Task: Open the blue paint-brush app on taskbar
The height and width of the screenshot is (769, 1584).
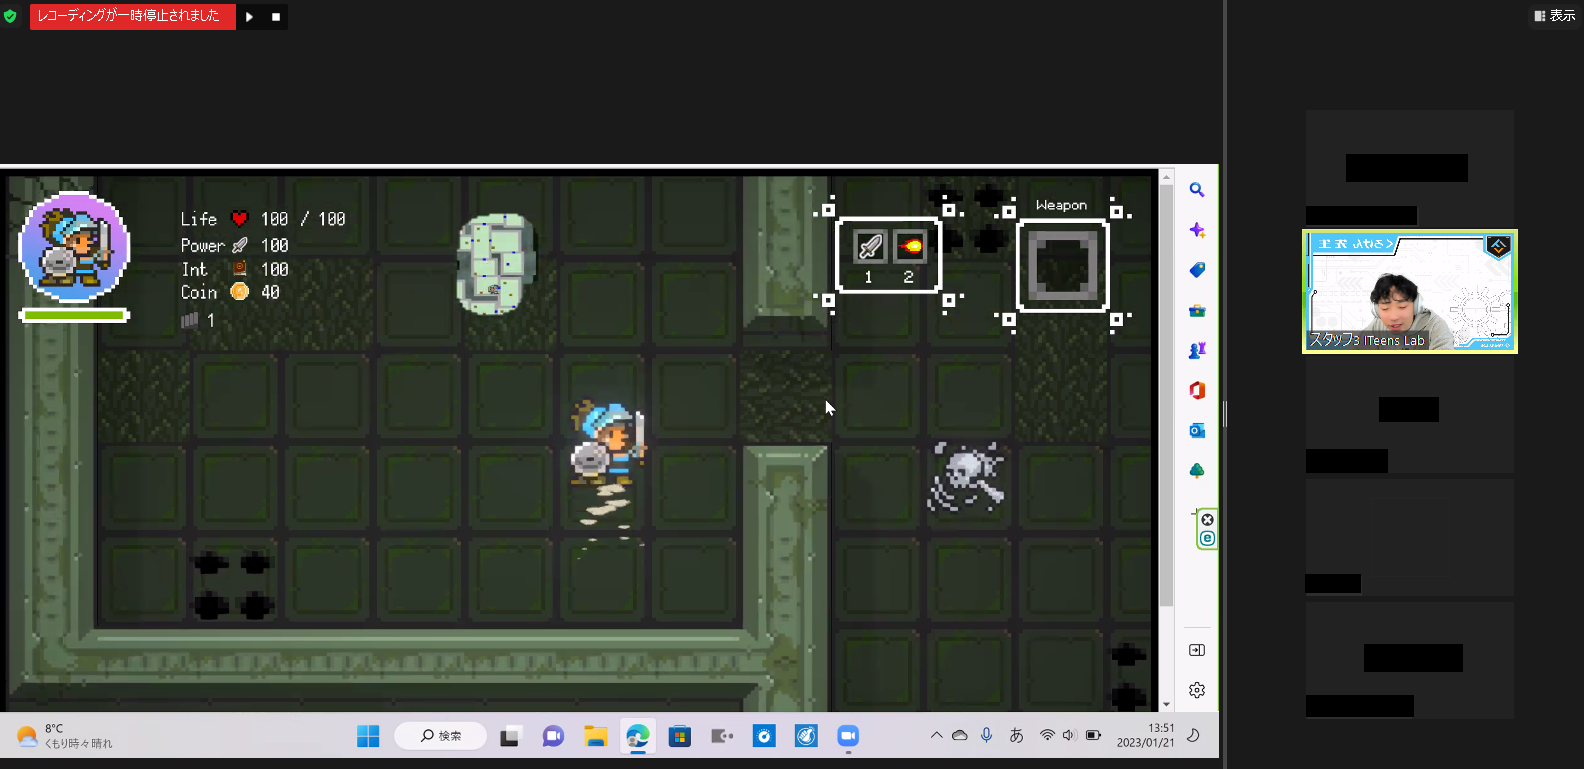Action: tap(806, 737)
